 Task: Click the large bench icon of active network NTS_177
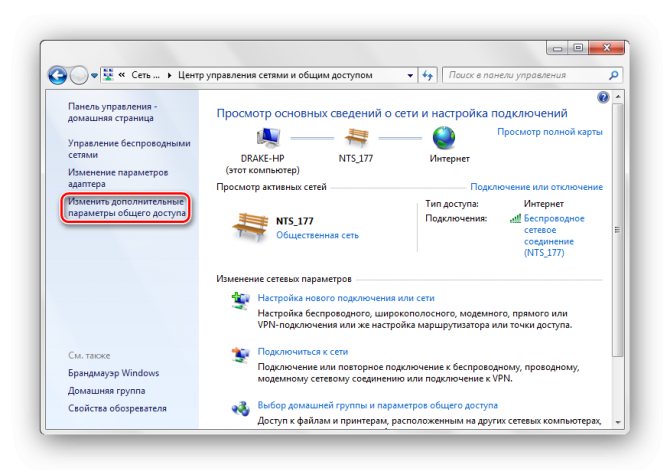click(250, 226)
